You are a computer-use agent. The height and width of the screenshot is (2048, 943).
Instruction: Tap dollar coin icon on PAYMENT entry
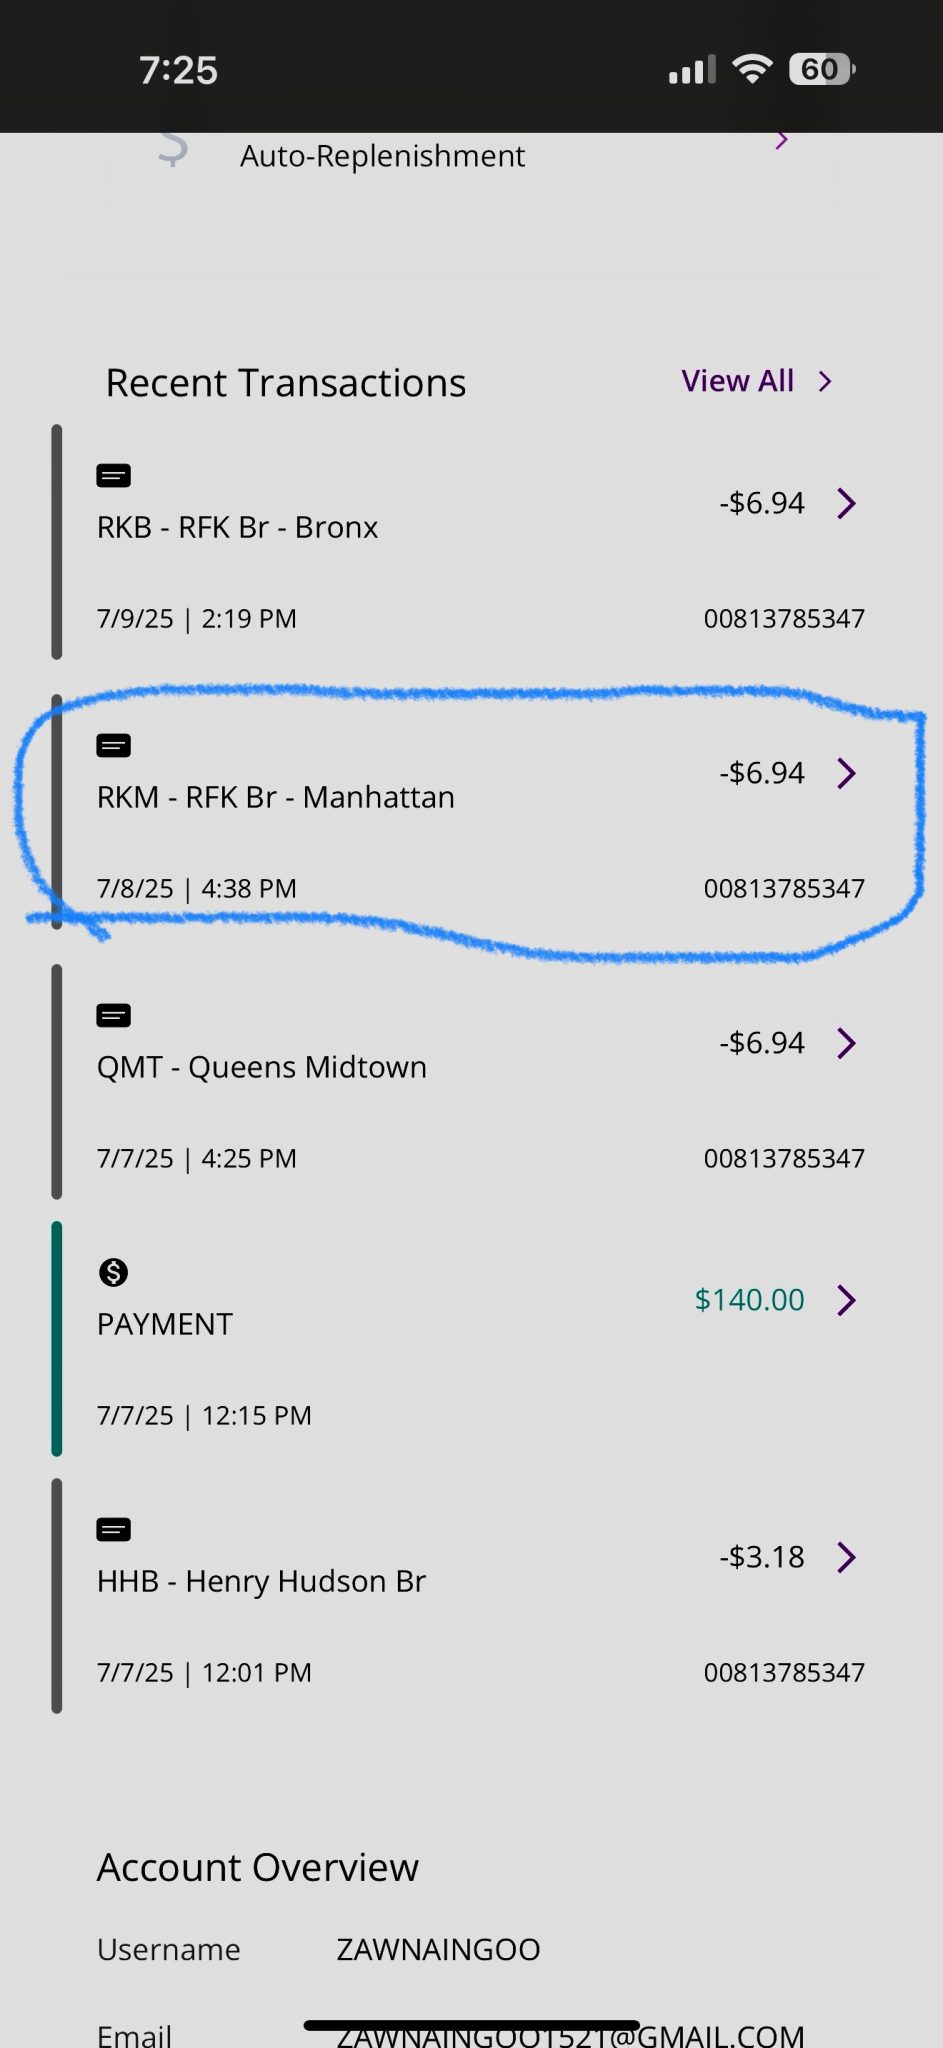click(x=113, y=1273)
